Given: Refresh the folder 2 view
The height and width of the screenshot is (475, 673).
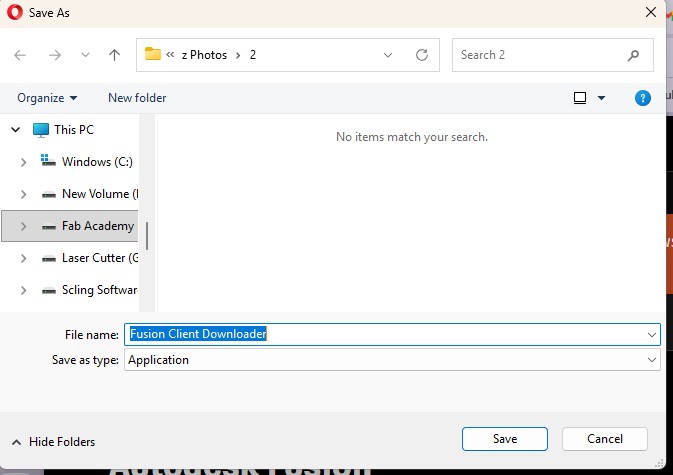Looking at the screenshot, I should tap(422, 55).
